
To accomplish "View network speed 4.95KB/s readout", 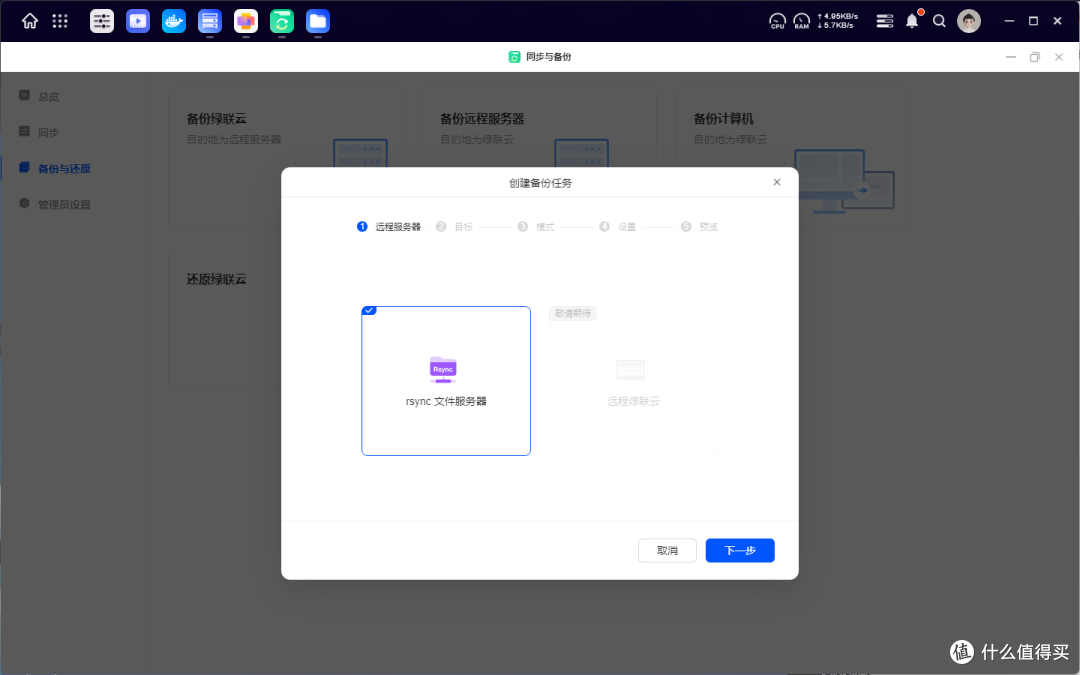I will 838,17.
